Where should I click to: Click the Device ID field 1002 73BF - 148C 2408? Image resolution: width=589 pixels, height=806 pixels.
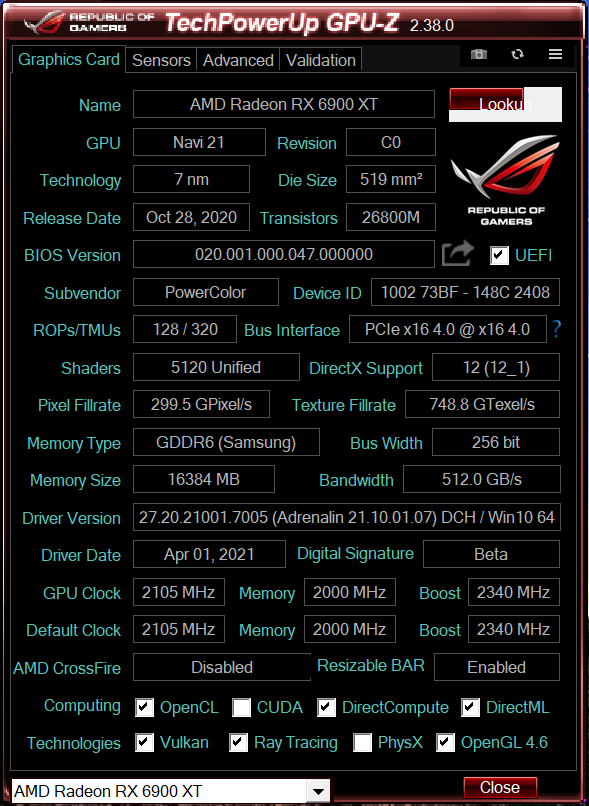coord(465,292)
